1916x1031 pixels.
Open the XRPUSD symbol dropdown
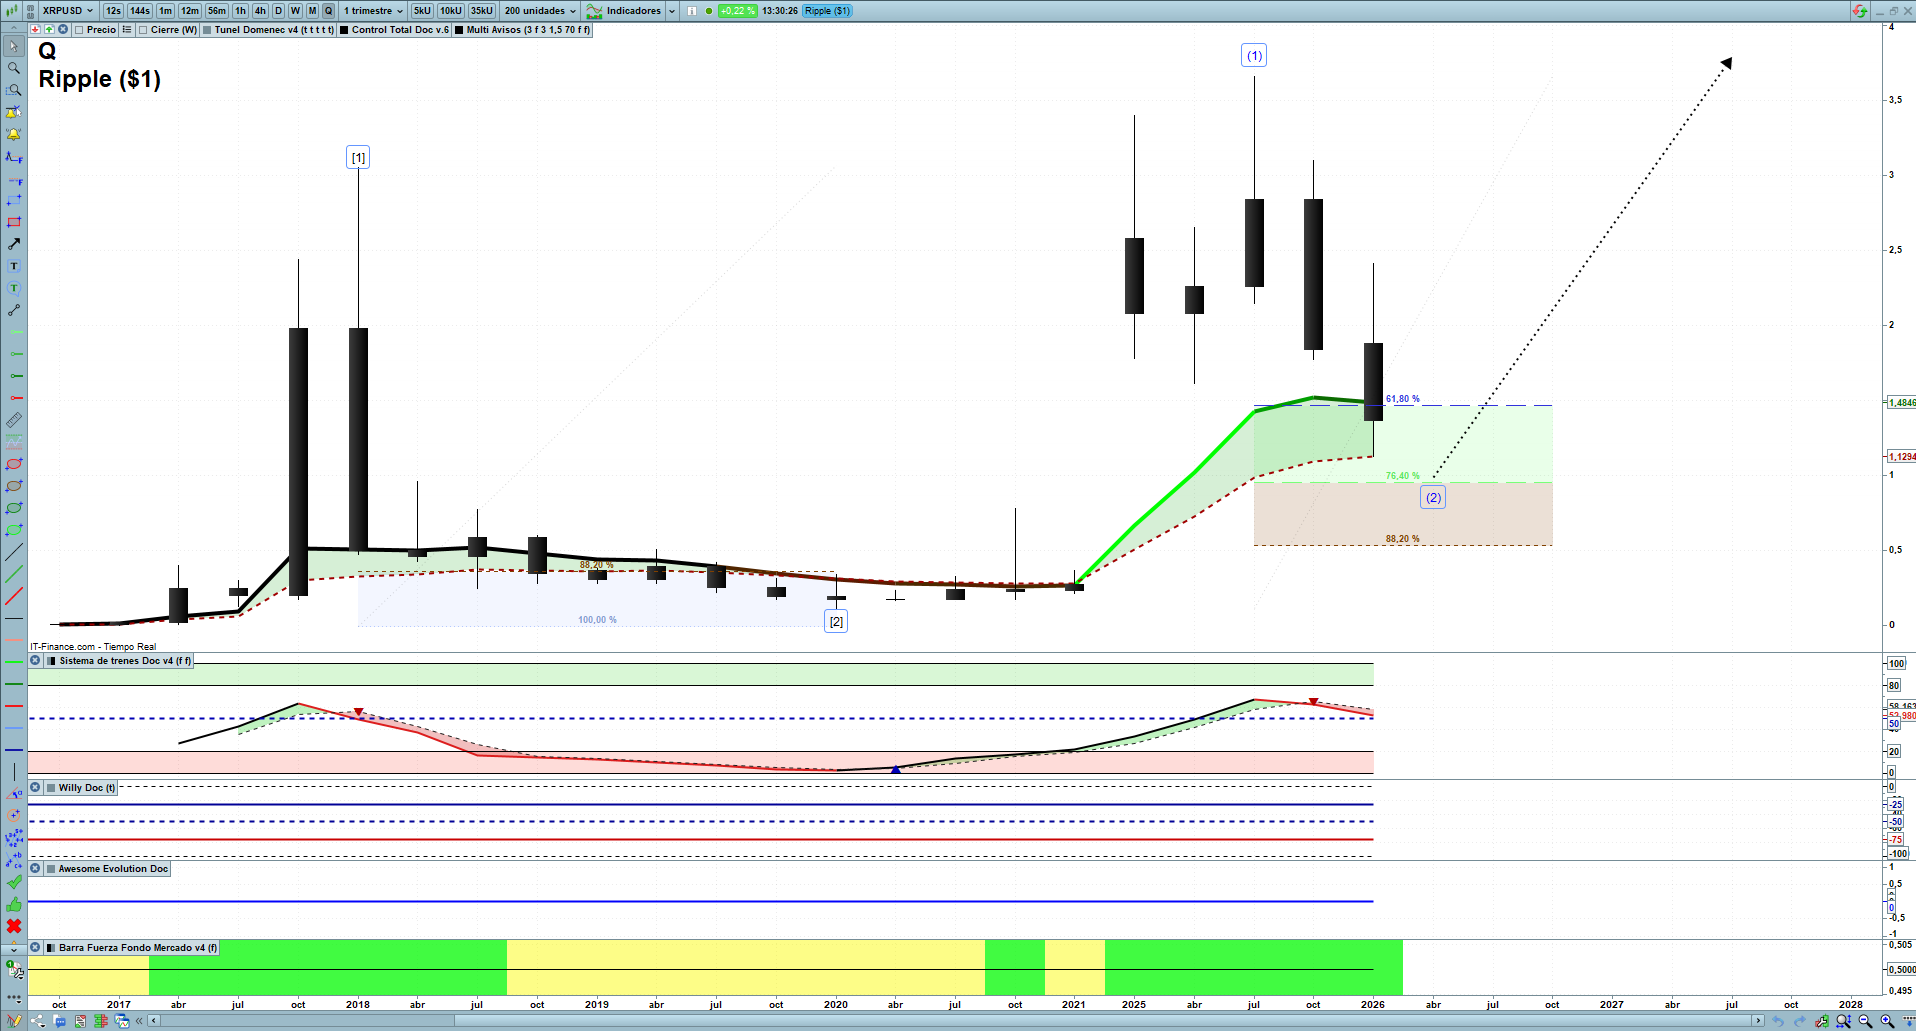click(69, 11)
